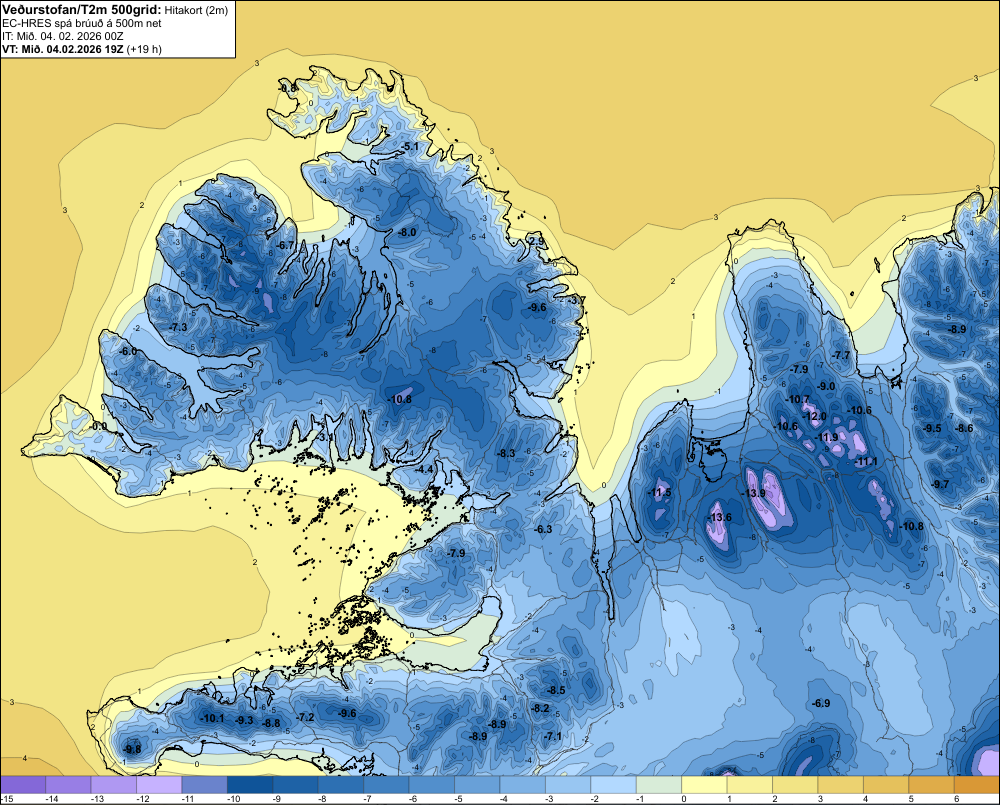Viewport: 1000px width, 805px height.
Task: Click the -9.8 temperature label
Action: pyautogui.click(x=132, y=750)
